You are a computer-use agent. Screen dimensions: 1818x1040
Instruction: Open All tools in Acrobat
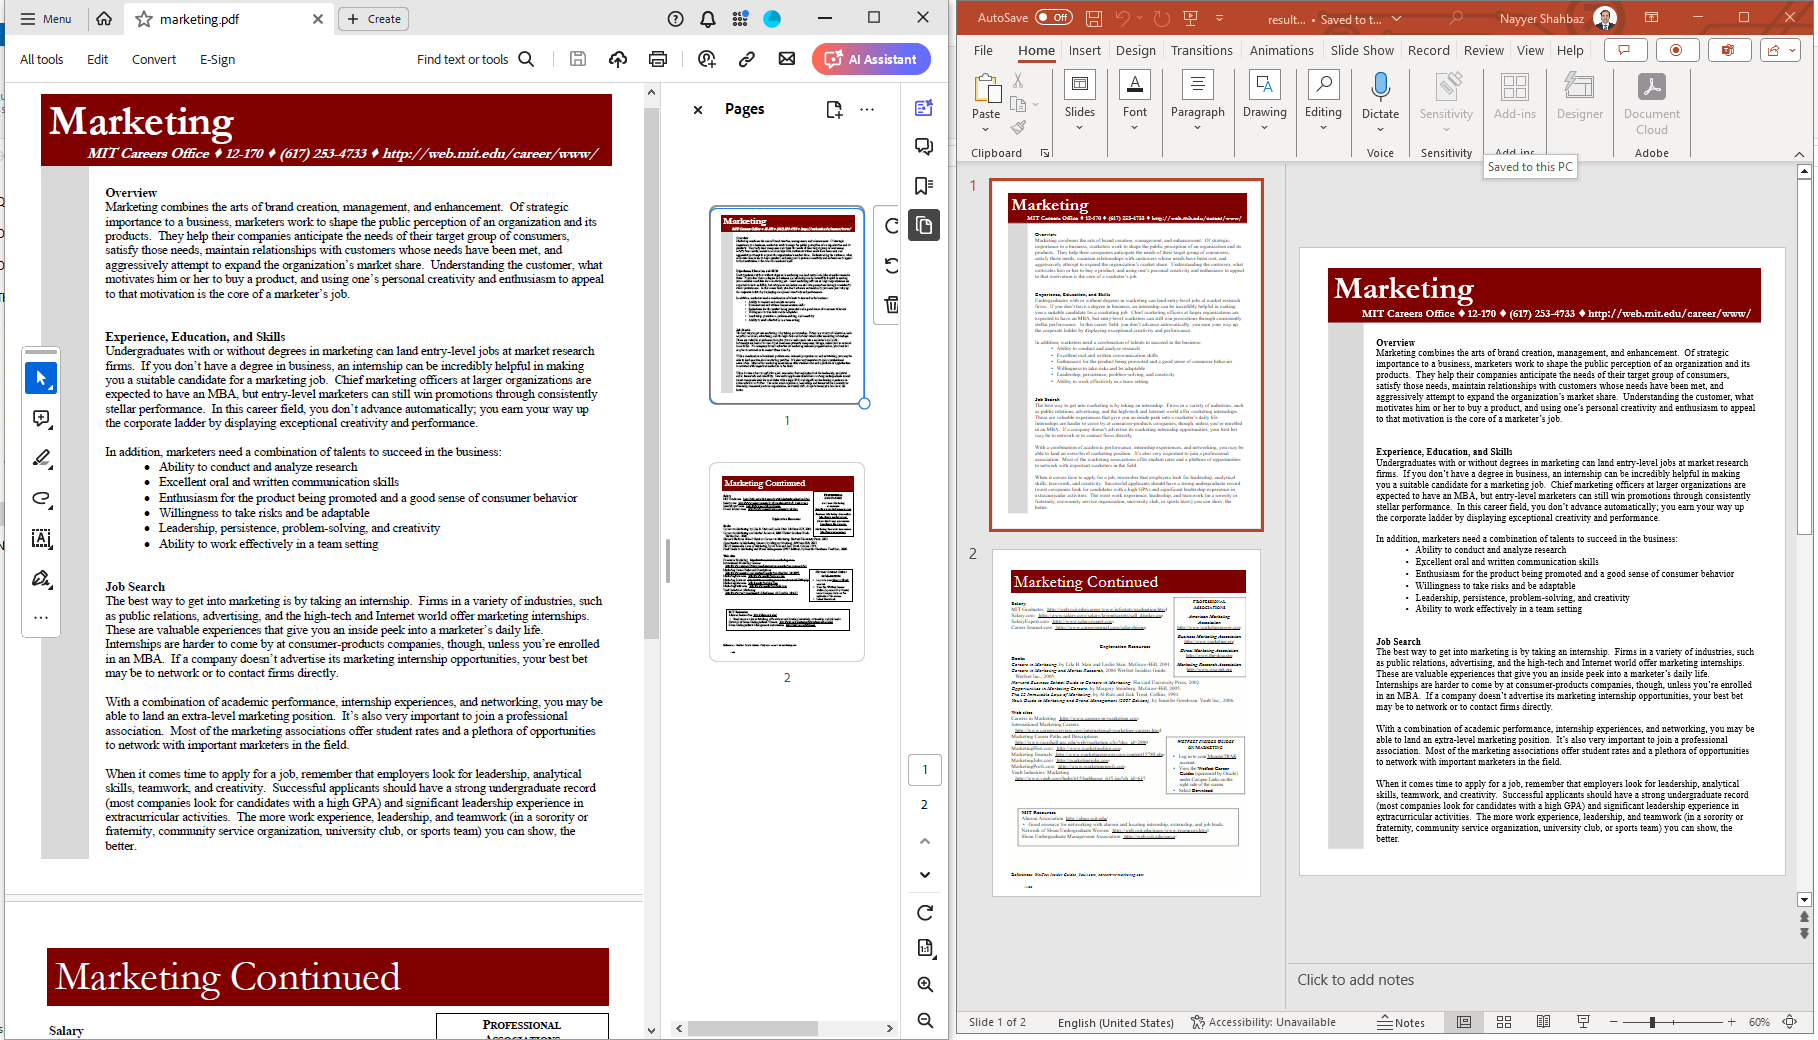(x=41, y=59)
